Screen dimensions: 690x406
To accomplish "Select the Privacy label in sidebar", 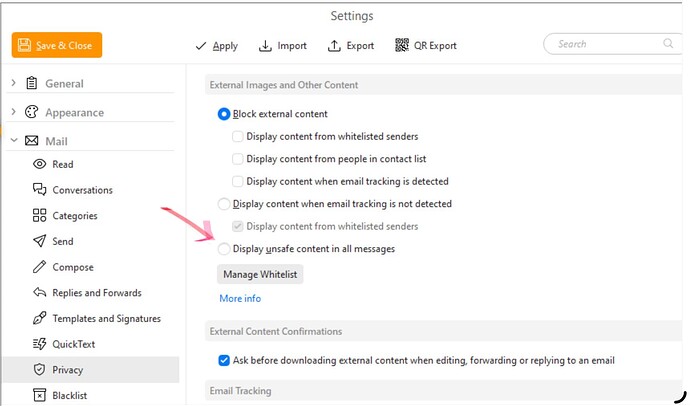I will coord(67,370).
